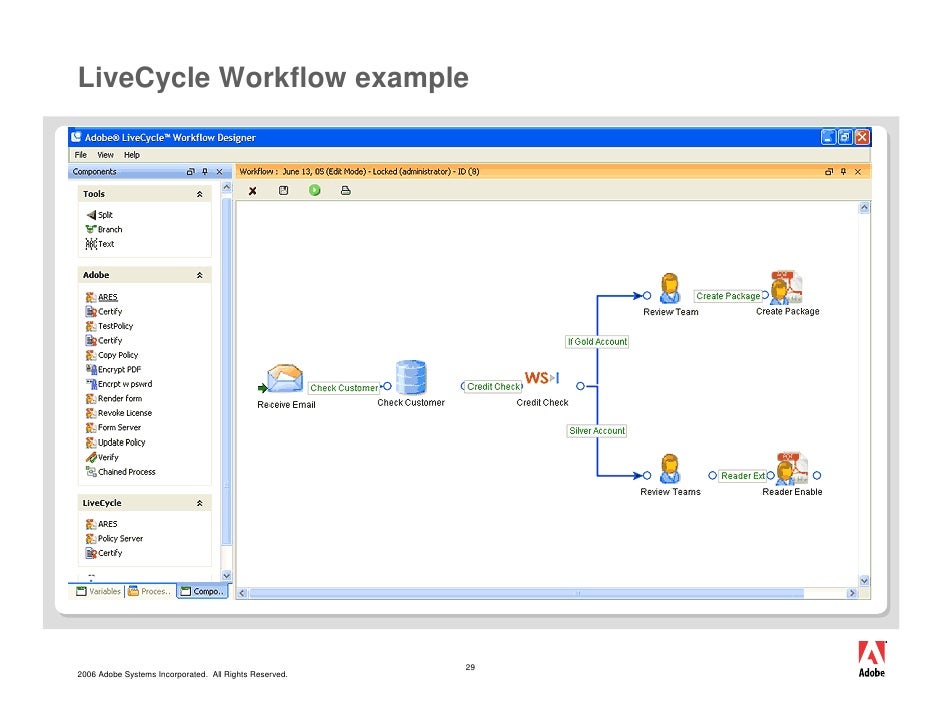Open the Help menu
Screen dimensions: 942x728
pos(132,155)
